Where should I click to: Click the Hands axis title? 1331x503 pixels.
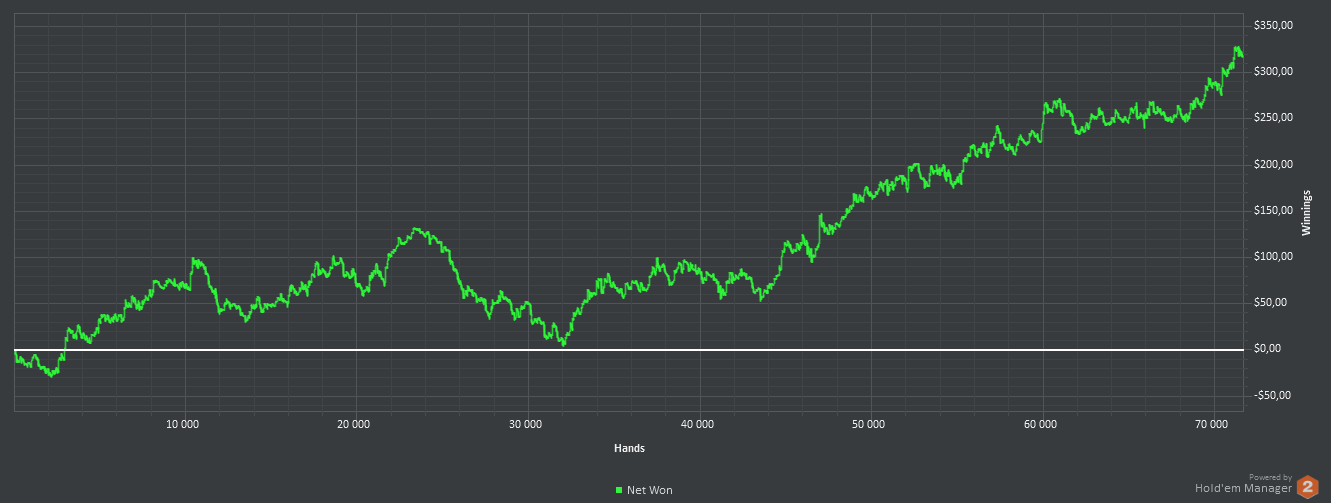(x=629, y=448)
